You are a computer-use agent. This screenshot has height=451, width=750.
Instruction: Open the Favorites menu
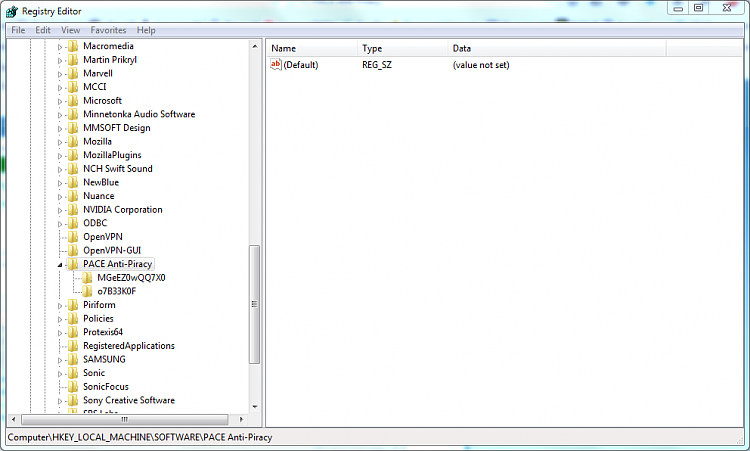(x=109, y=30)
